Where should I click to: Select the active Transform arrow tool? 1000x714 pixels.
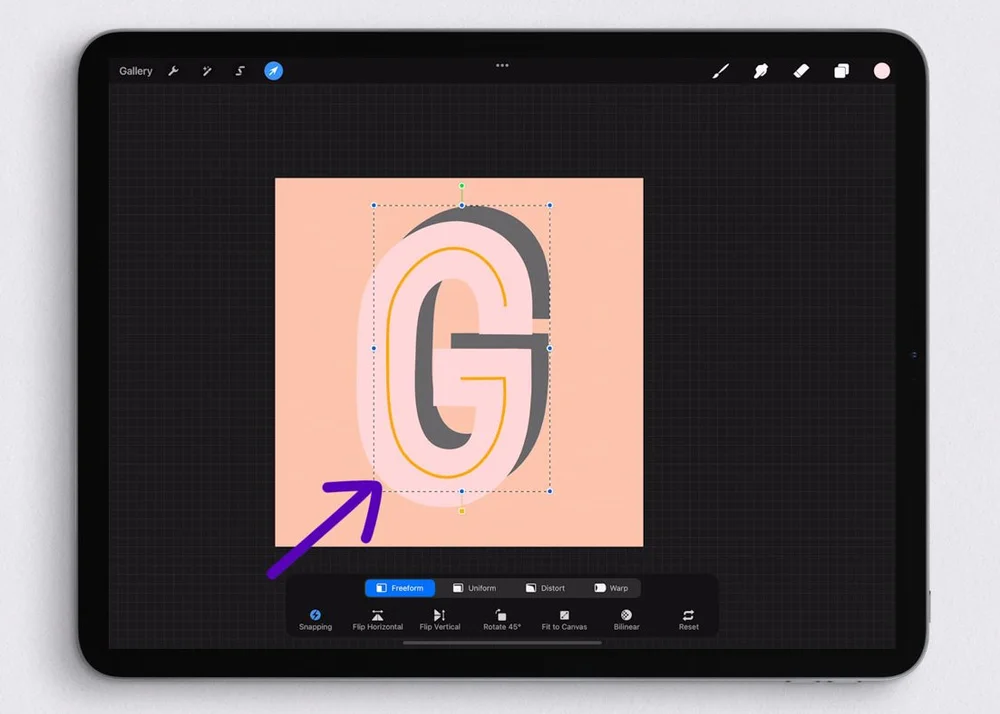click(x=273, y=71)
